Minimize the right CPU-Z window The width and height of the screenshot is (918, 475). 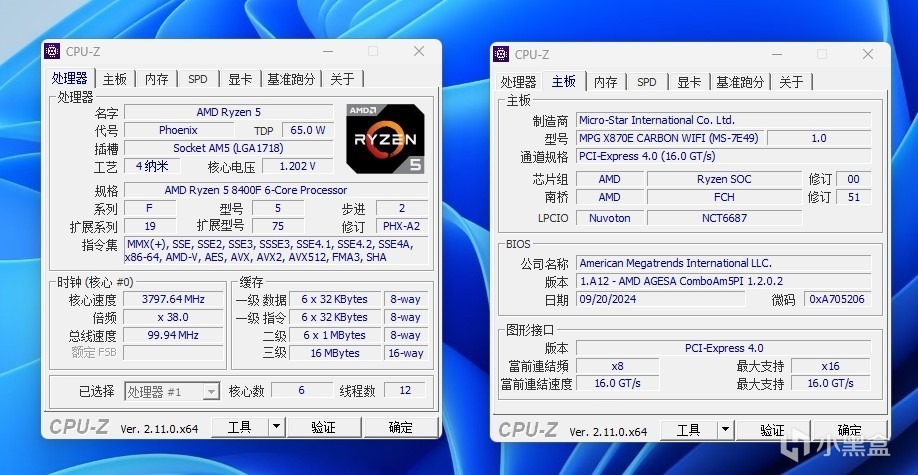[777, 54]
